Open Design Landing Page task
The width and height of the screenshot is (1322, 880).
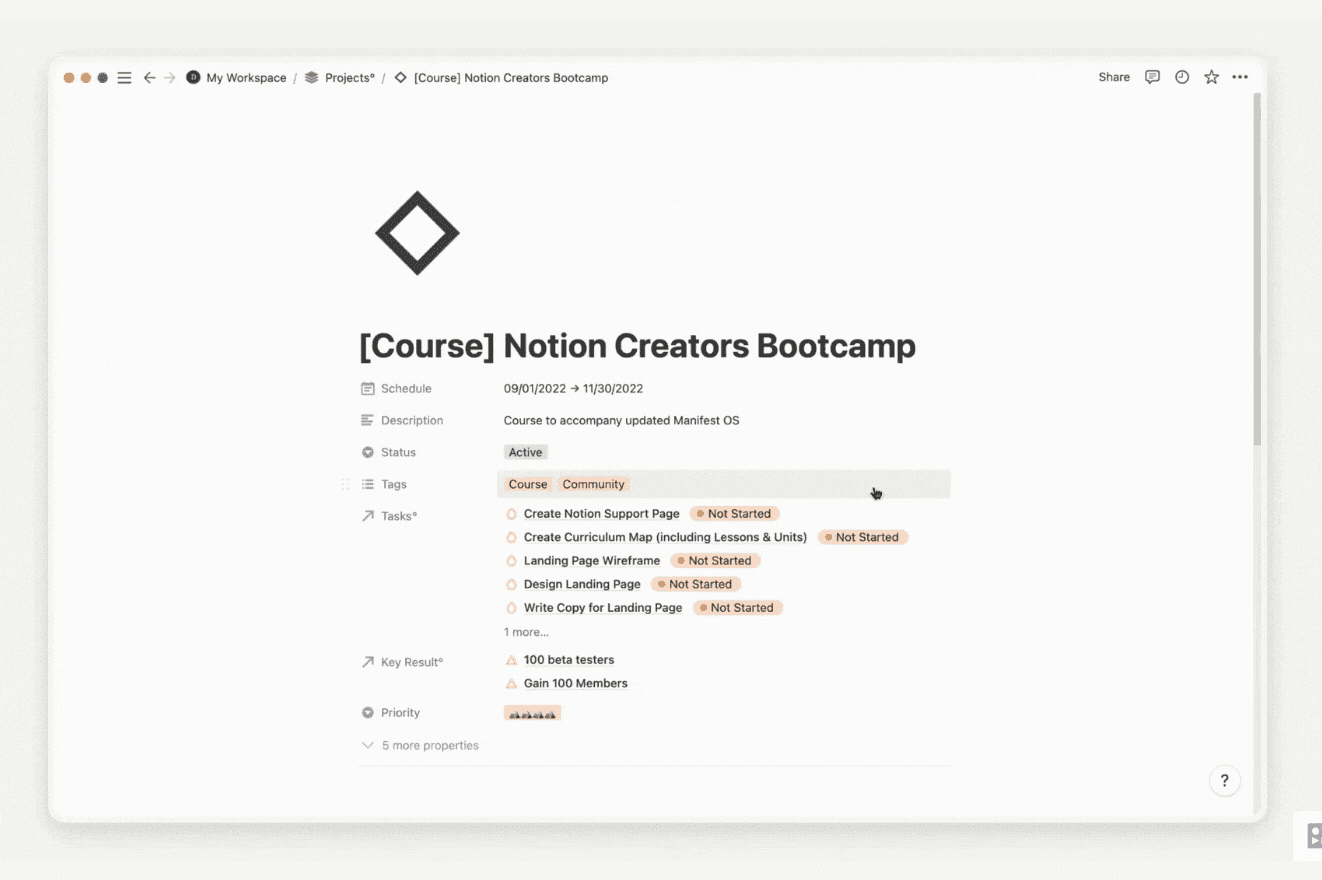[582, 584]
